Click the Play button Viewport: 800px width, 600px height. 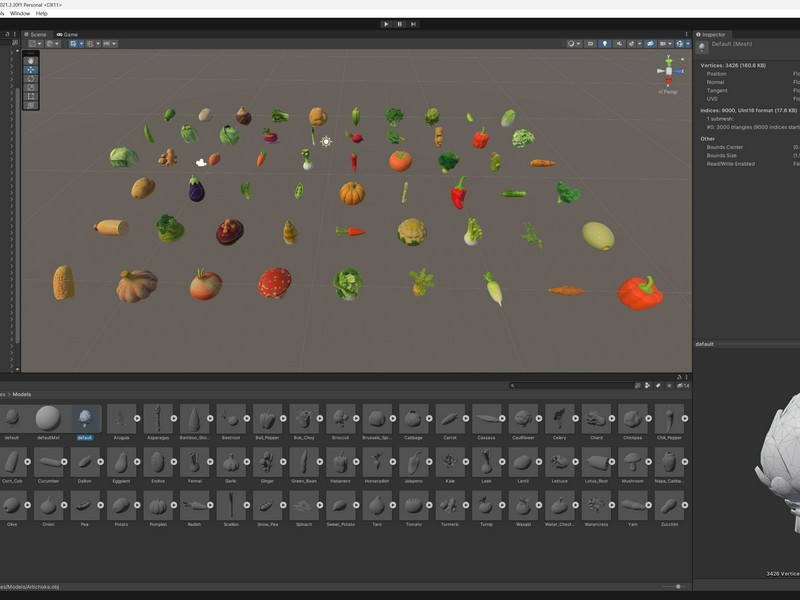click(386, 24)
